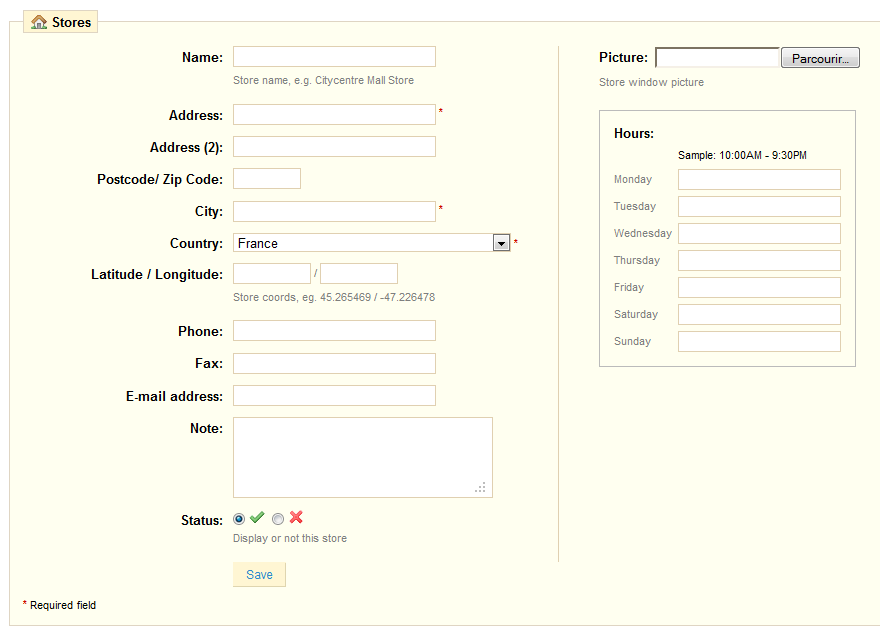Screen dimensions: 880x637
Task: Click the 'Required field' footnote text
Action: [x=63, y=605]
